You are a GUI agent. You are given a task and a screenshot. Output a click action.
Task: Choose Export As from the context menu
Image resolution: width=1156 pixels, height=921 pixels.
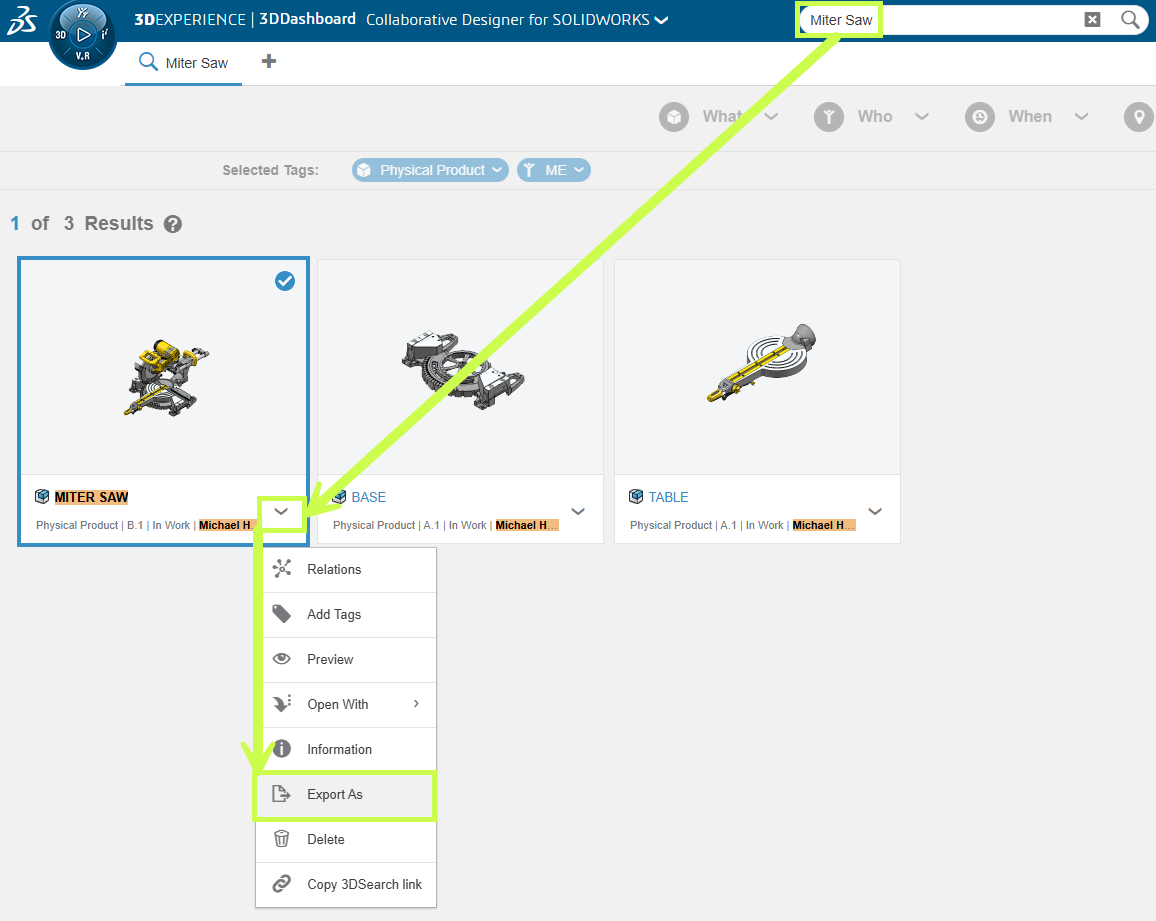click(346, 795)
